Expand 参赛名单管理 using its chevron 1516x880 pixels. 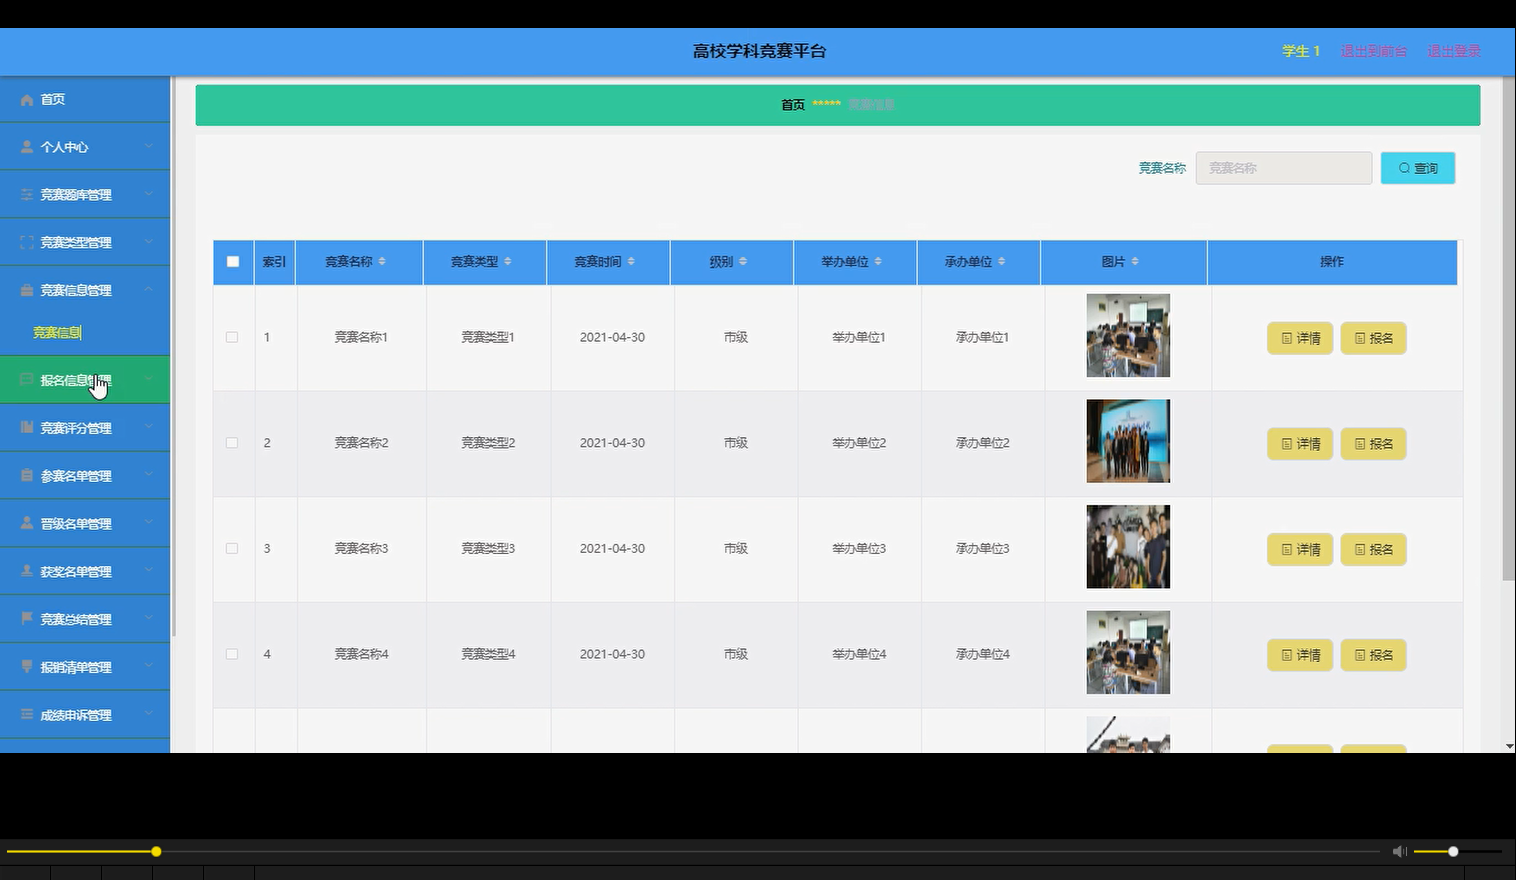click(148, 476)
